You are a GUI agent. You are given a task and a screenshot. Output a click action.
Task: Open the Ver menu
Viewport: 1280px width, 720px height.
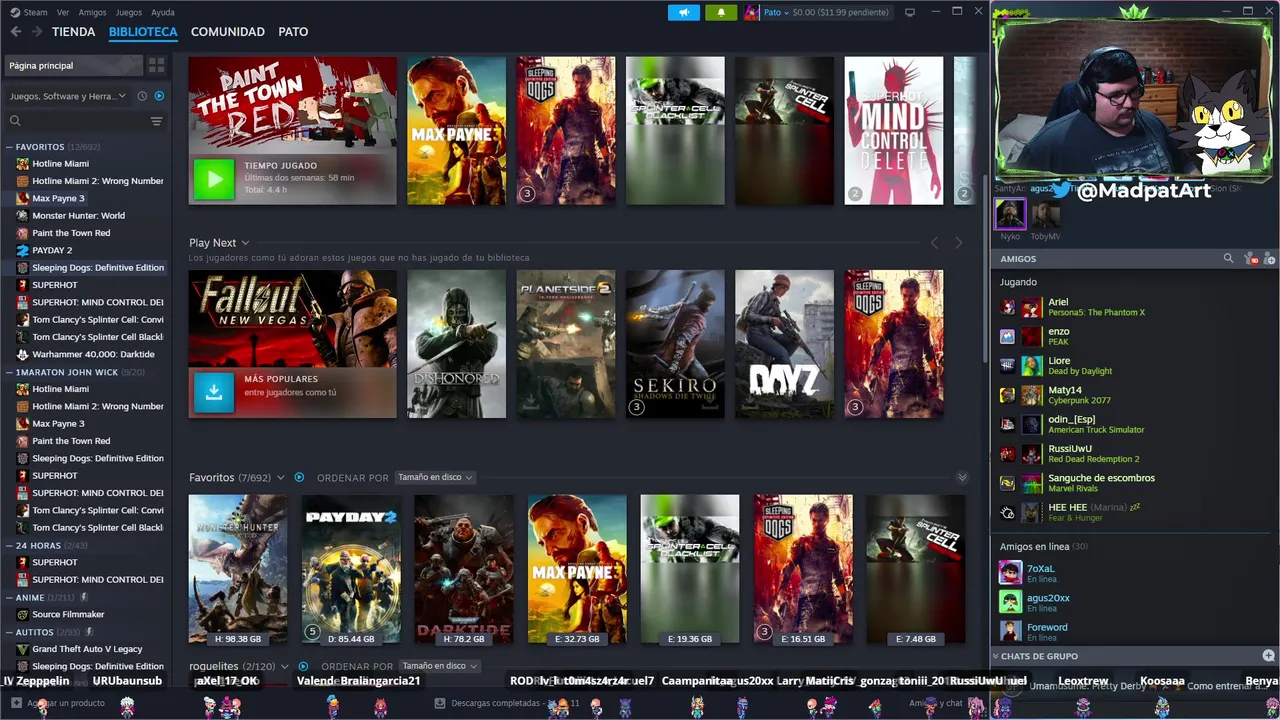(x=63, y=12)
